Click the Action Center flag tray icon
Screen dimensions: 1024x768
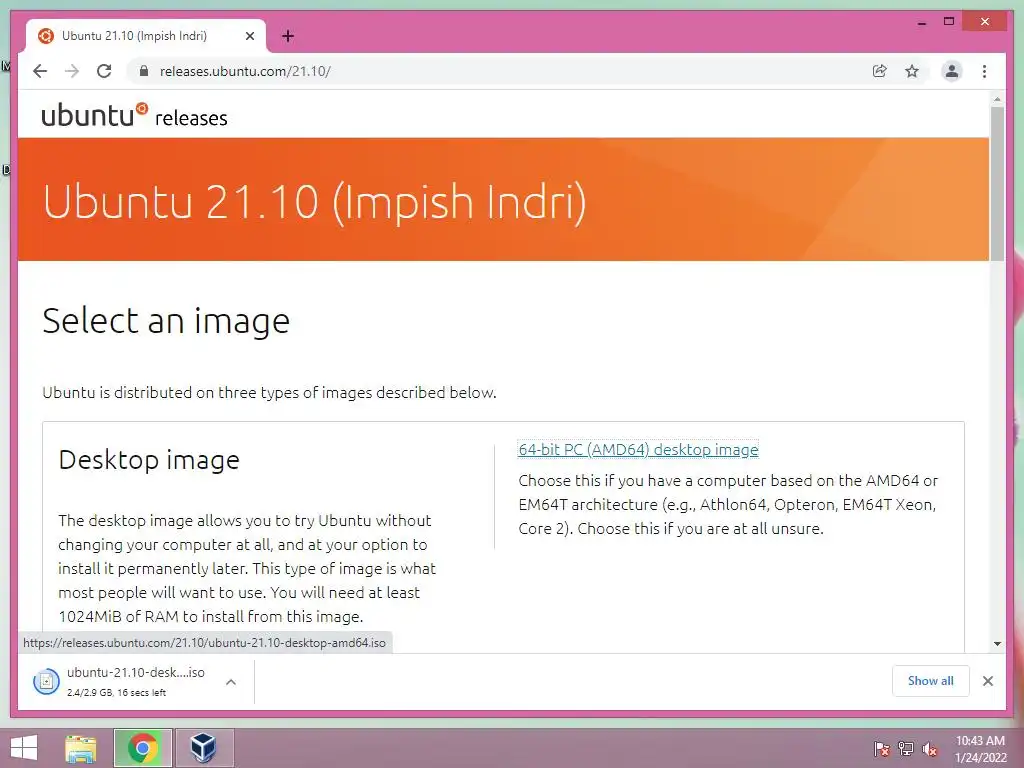point(882,750)
